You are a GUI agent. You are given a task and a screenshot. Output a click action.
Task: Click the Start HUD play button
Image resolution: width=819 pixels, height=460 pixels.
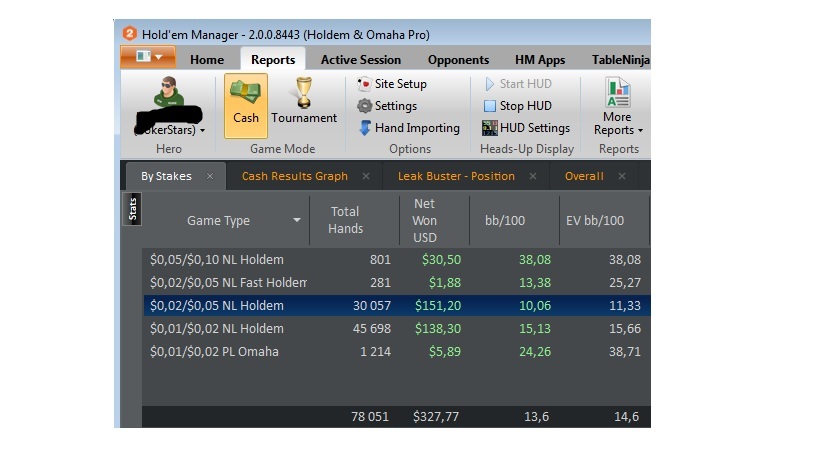pyautogui.click(x=518, y=84)
